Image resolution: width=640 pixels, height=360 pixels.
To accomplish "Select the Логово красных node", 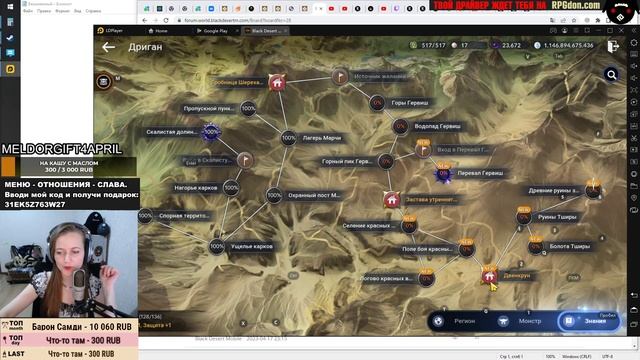I will [426, 279].
